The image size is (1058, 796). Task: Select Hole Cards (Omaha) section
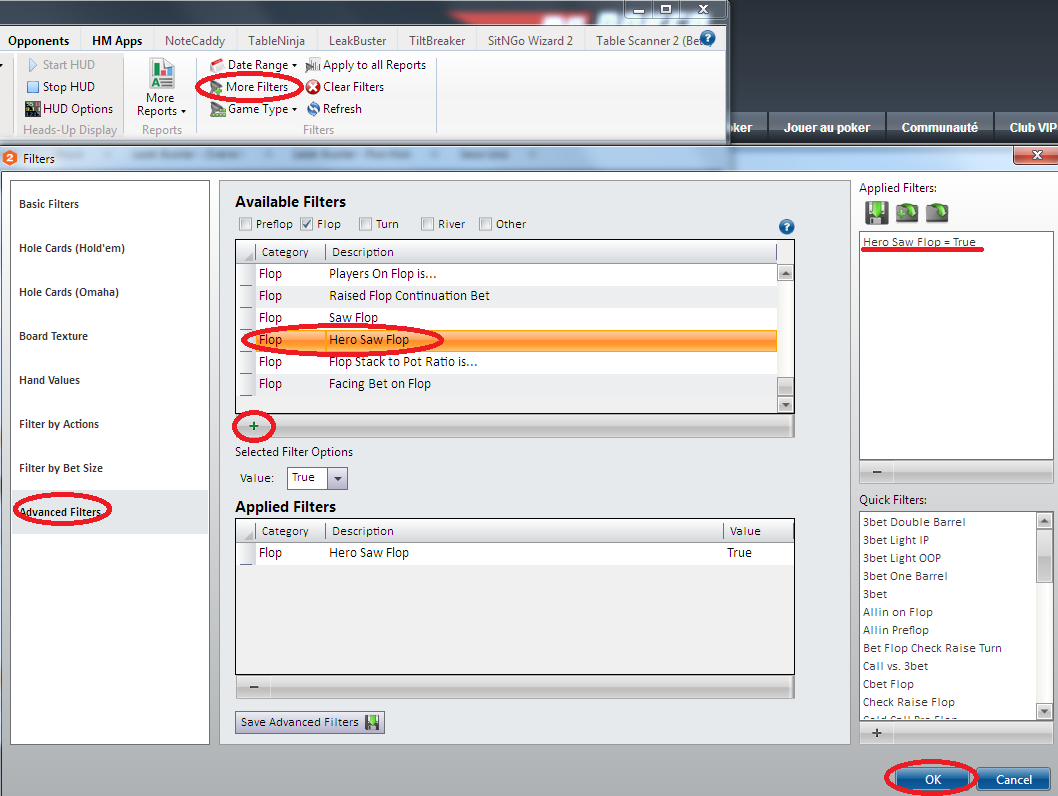109,292
